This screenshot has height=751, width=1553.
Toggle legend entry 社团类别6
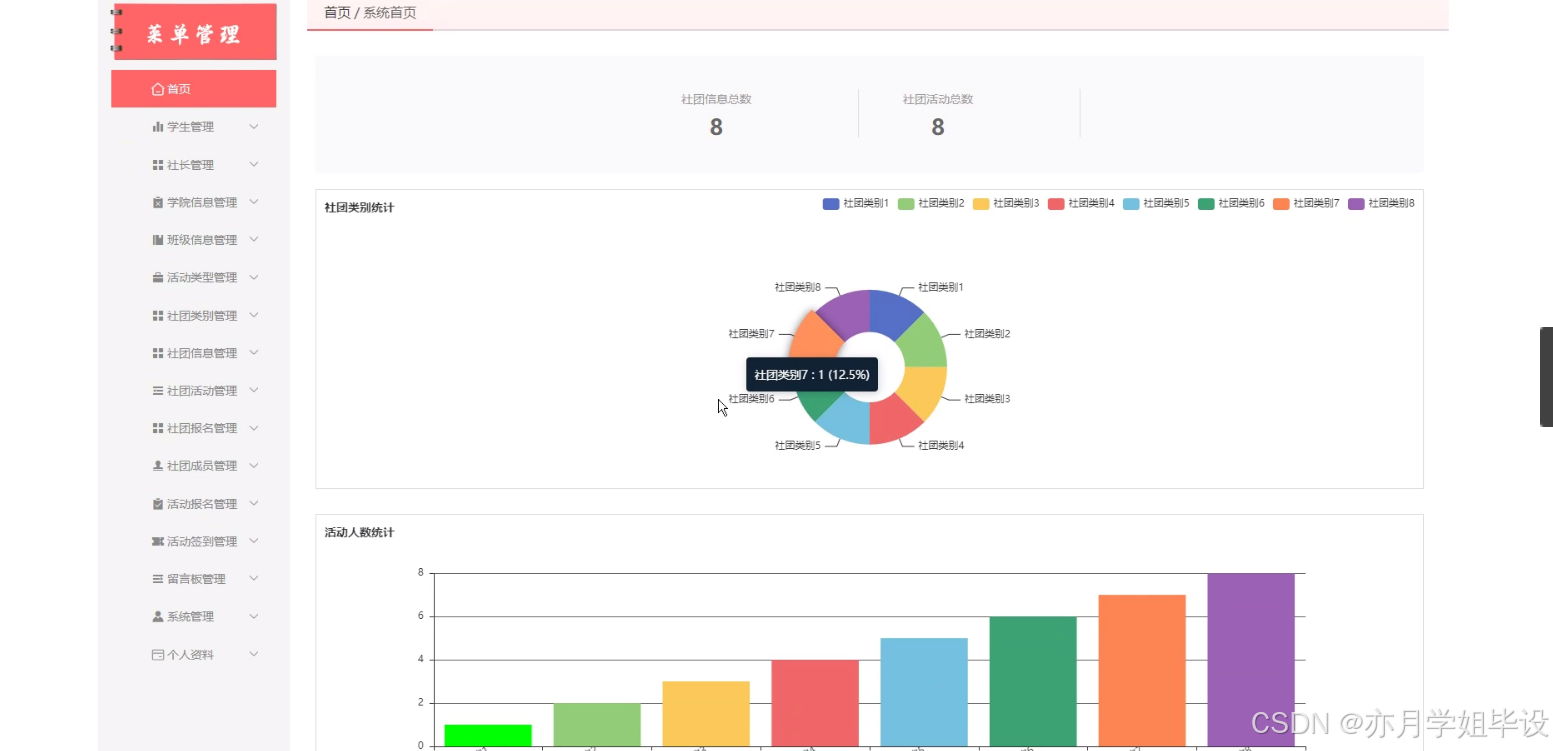(1231, 203)
